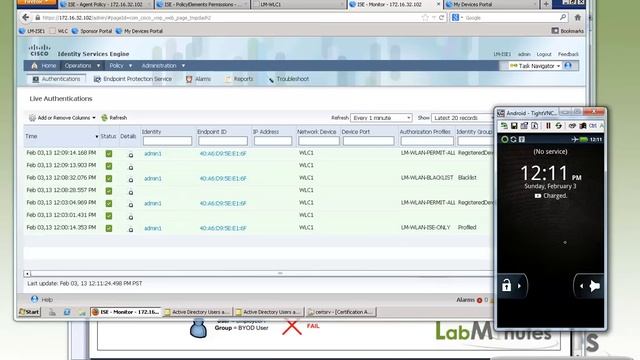Image resolution: width=640 pixels, height=360 pixels.
Task: Open the Show Latest 20 records dropdown
Action: point(462,118)
